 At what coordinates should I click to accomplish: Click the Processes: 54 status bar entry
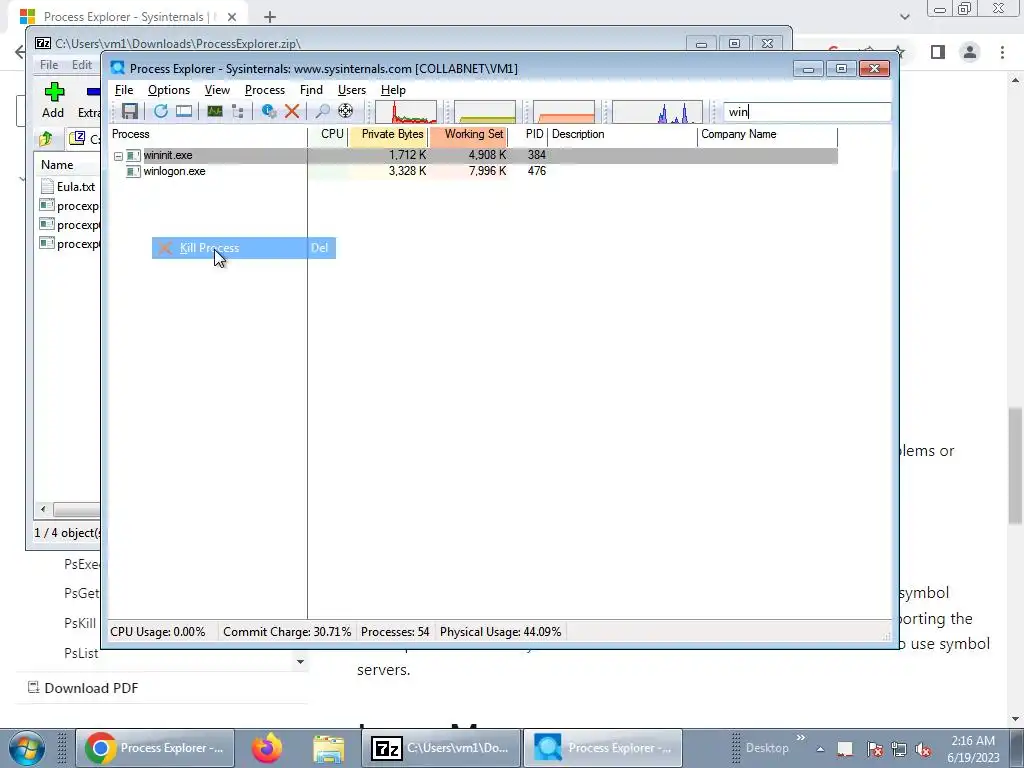[395, 632]
